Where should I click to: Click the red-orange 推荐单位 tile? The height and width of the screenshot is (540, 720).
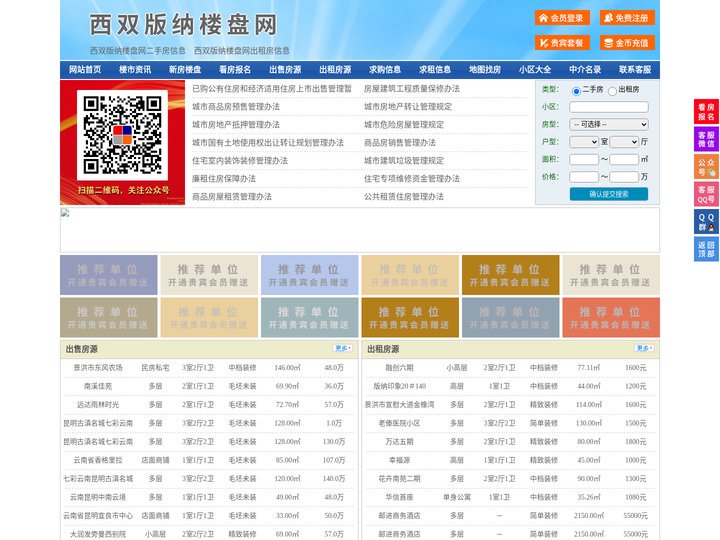click(x=611, y=317)
